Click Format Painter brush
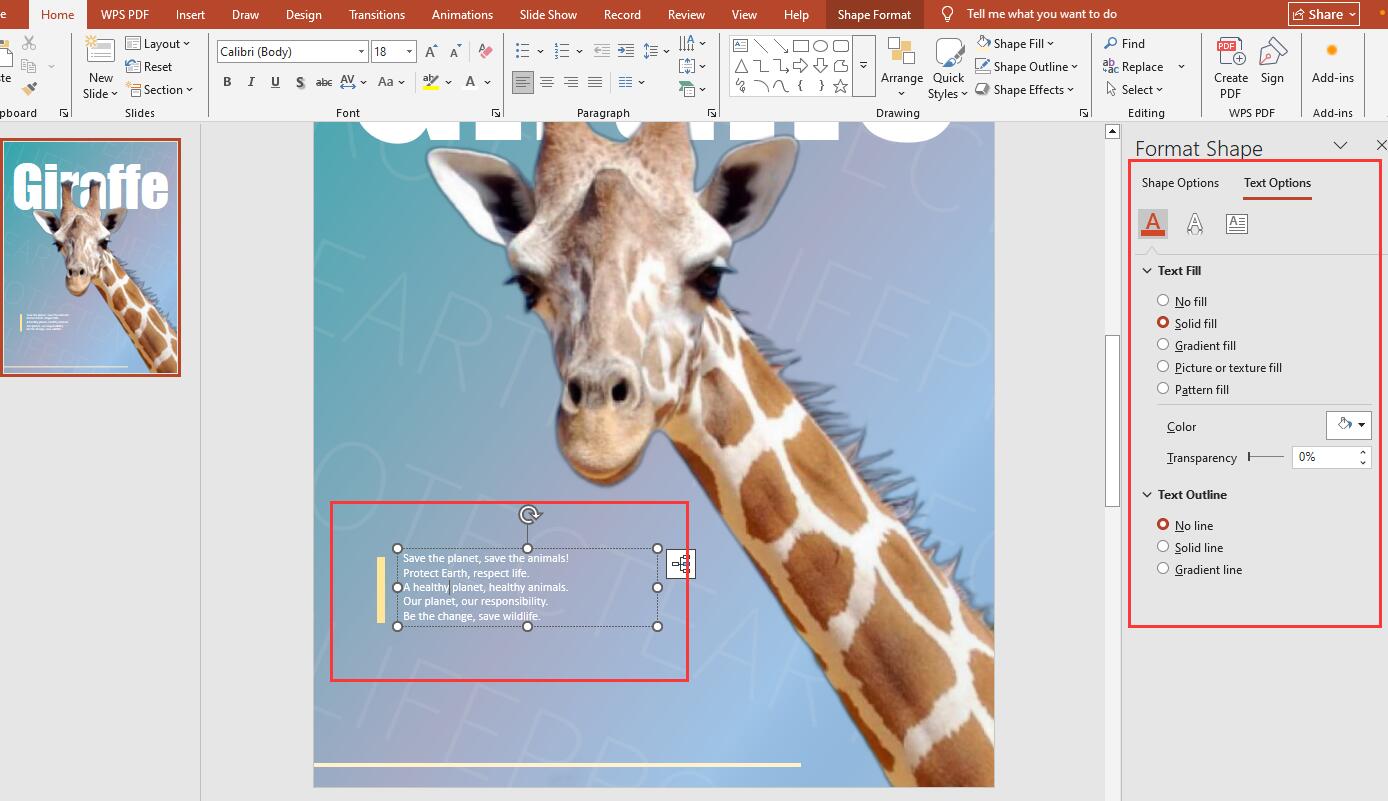This screenshot has width=1388, height=801. pos(29,90)
